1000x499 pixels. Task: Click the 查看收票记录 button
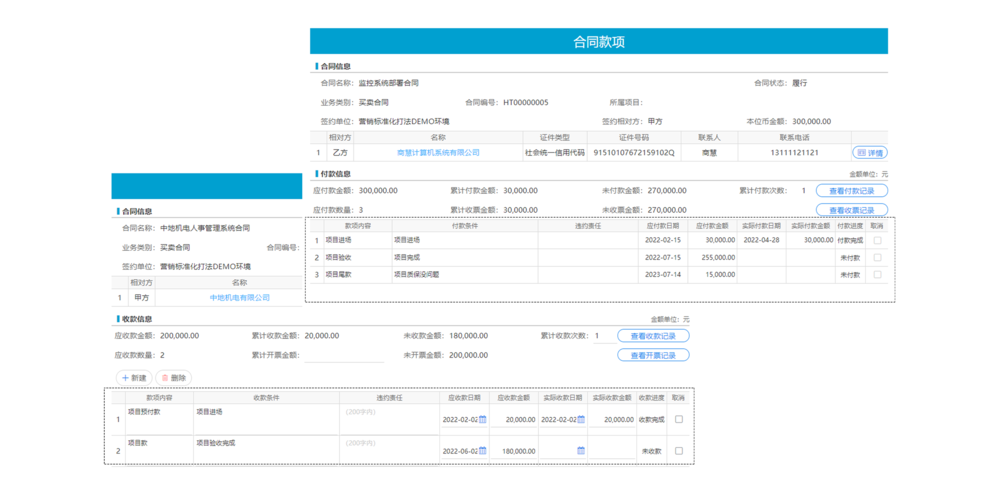pyautogui.click(x=851, y=209)
